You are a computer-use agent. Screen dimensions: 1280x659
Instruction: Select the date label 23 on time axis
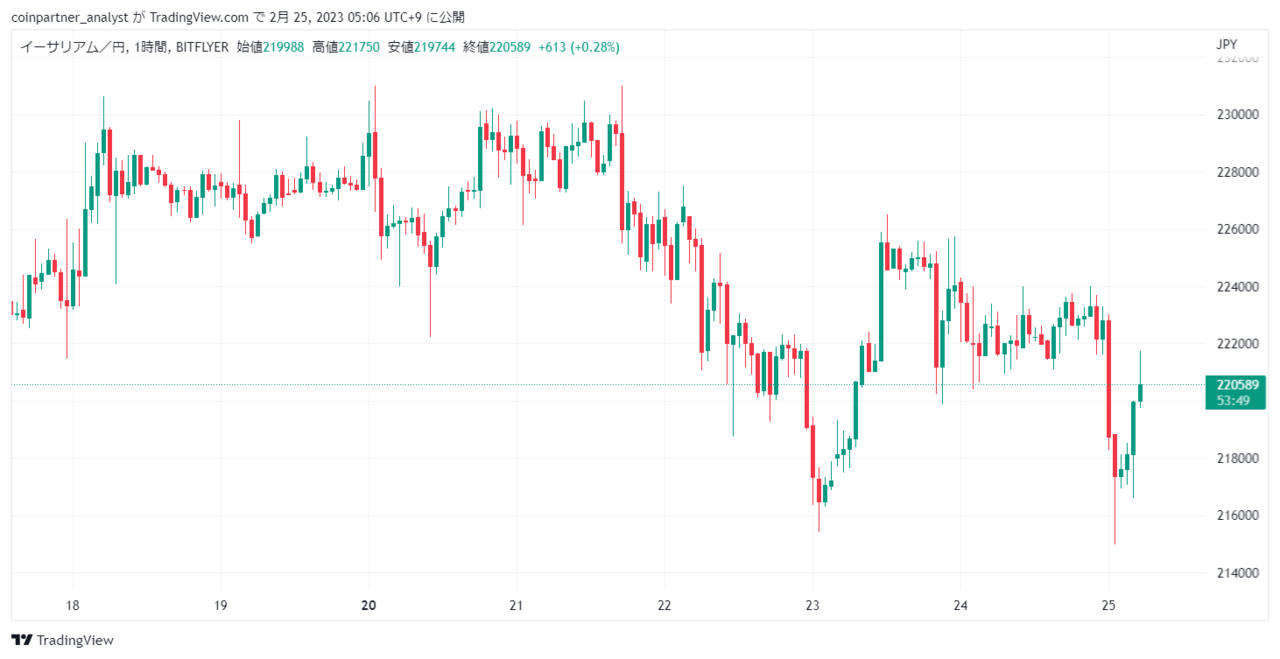click(x=812, y=605)
